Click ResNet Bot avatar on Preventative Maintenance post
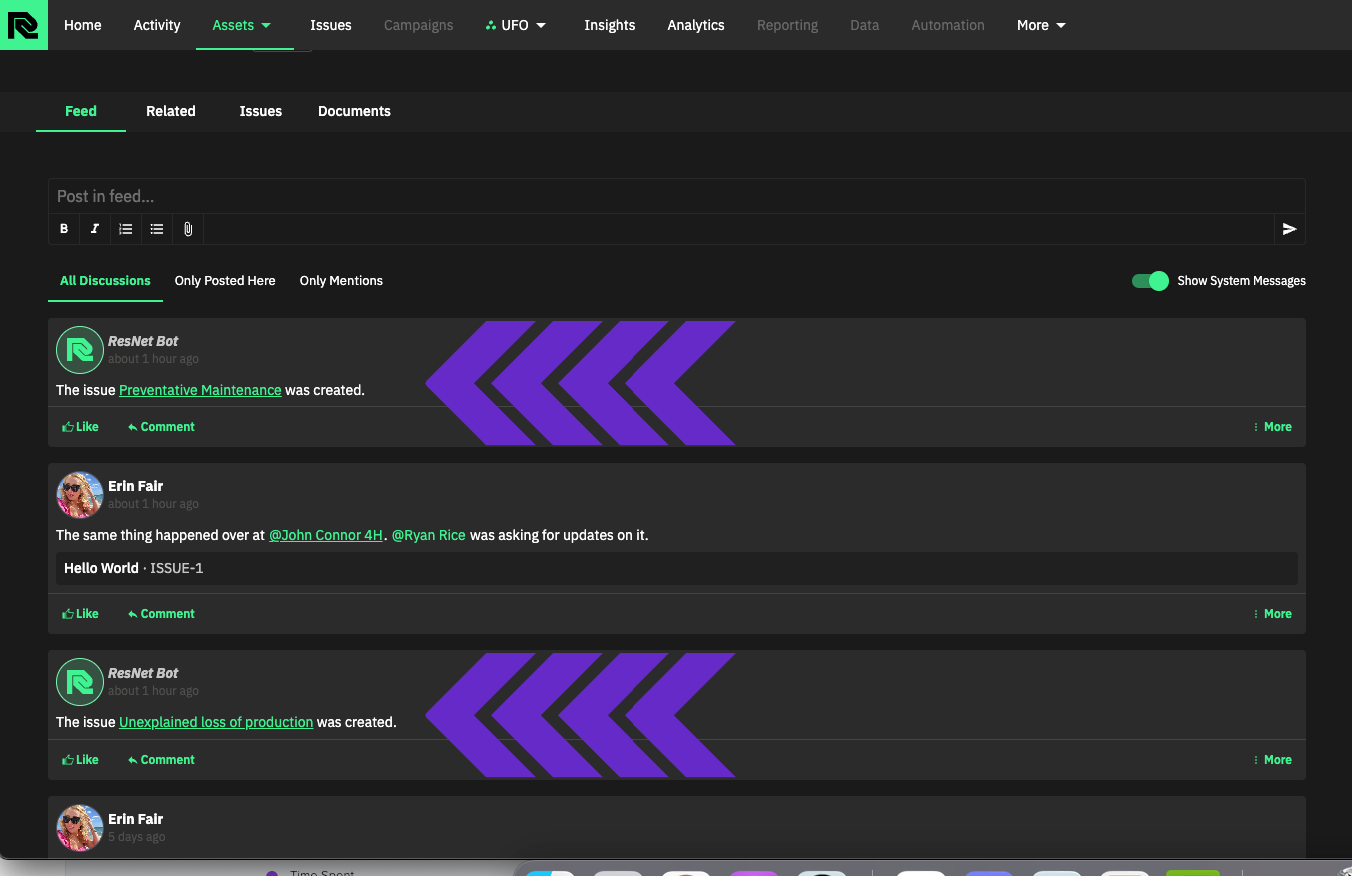1352x876 pixels. point(79,350)
